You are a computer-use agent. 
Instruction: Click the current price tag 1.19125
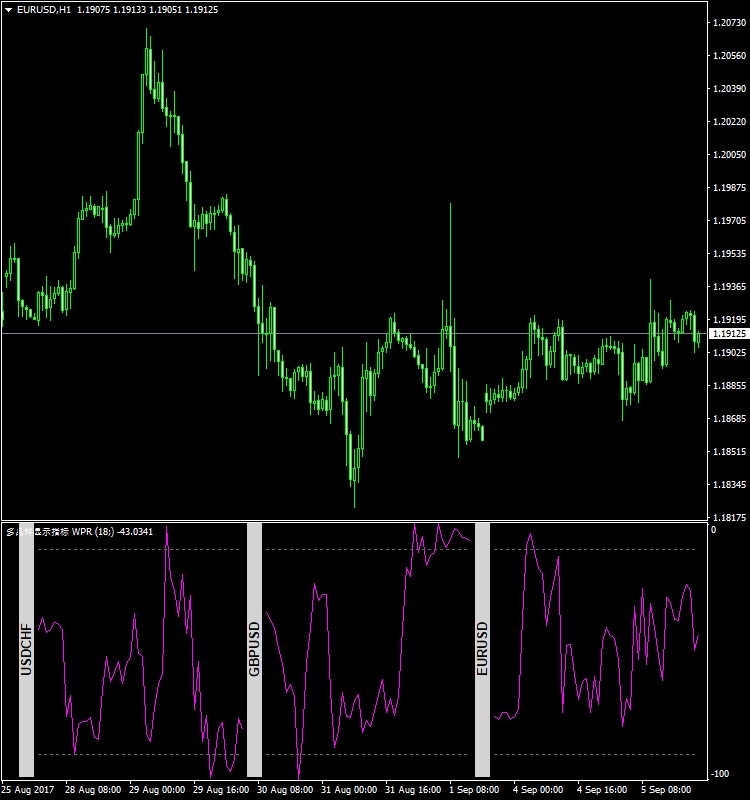[x=727, y=333]
